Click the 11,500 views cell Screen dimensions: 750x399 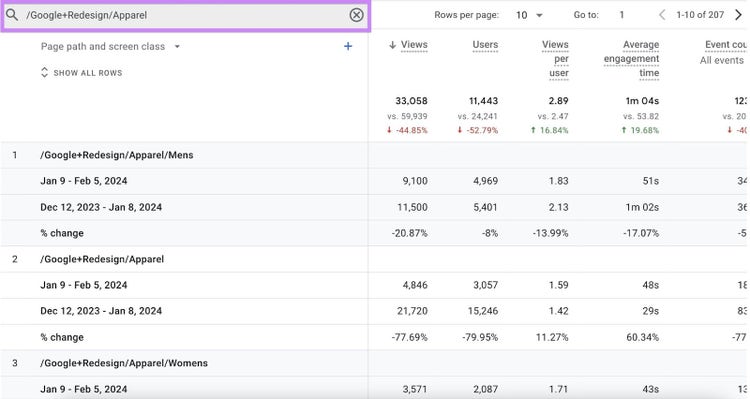pyautogui.click(x=412, y=208)
